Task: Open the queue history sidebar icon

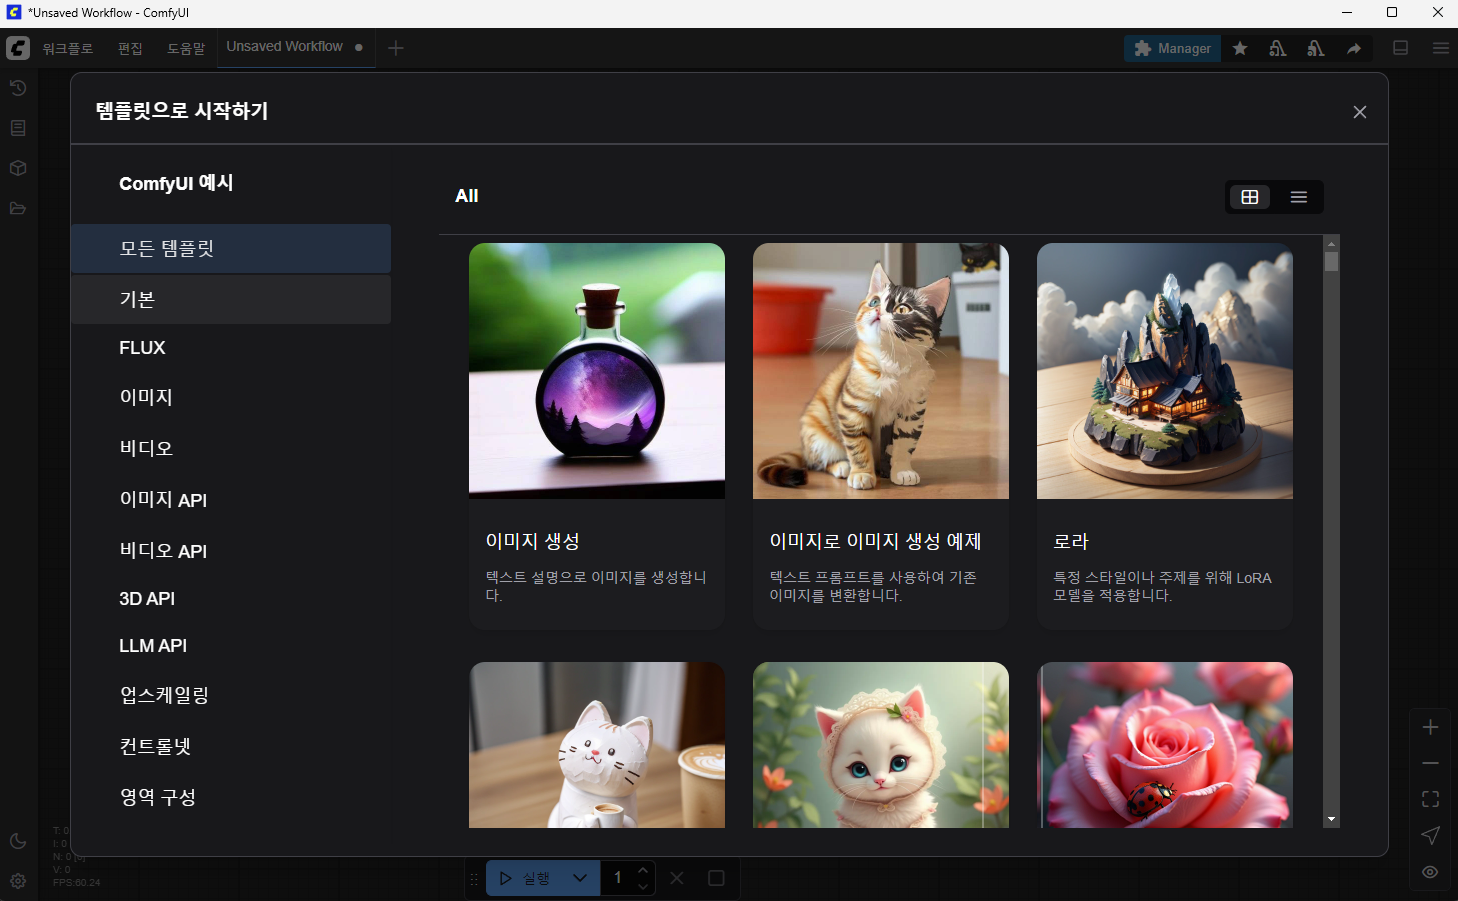Action: coord(18,88)
